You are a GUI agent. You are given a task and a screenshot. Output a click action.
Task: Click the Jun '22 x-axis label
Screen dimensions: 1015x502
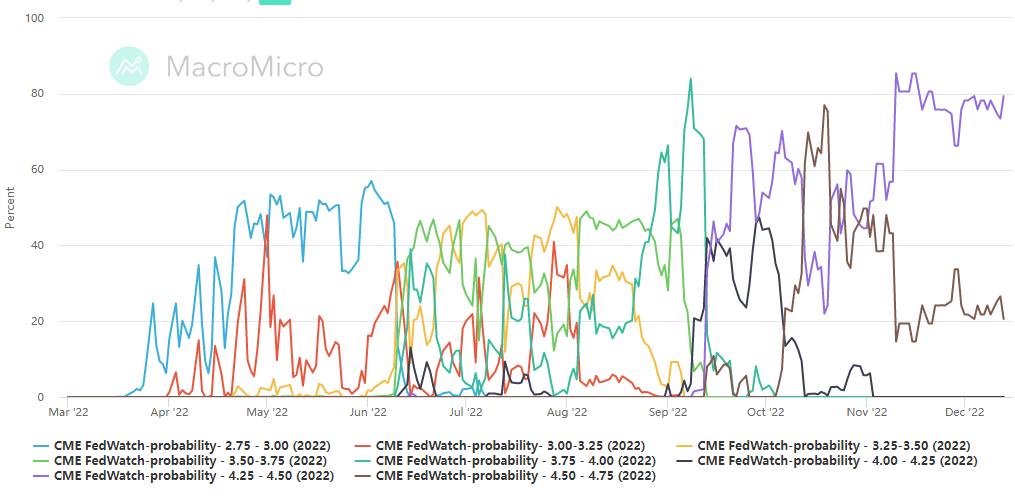[x=368, y=411]
